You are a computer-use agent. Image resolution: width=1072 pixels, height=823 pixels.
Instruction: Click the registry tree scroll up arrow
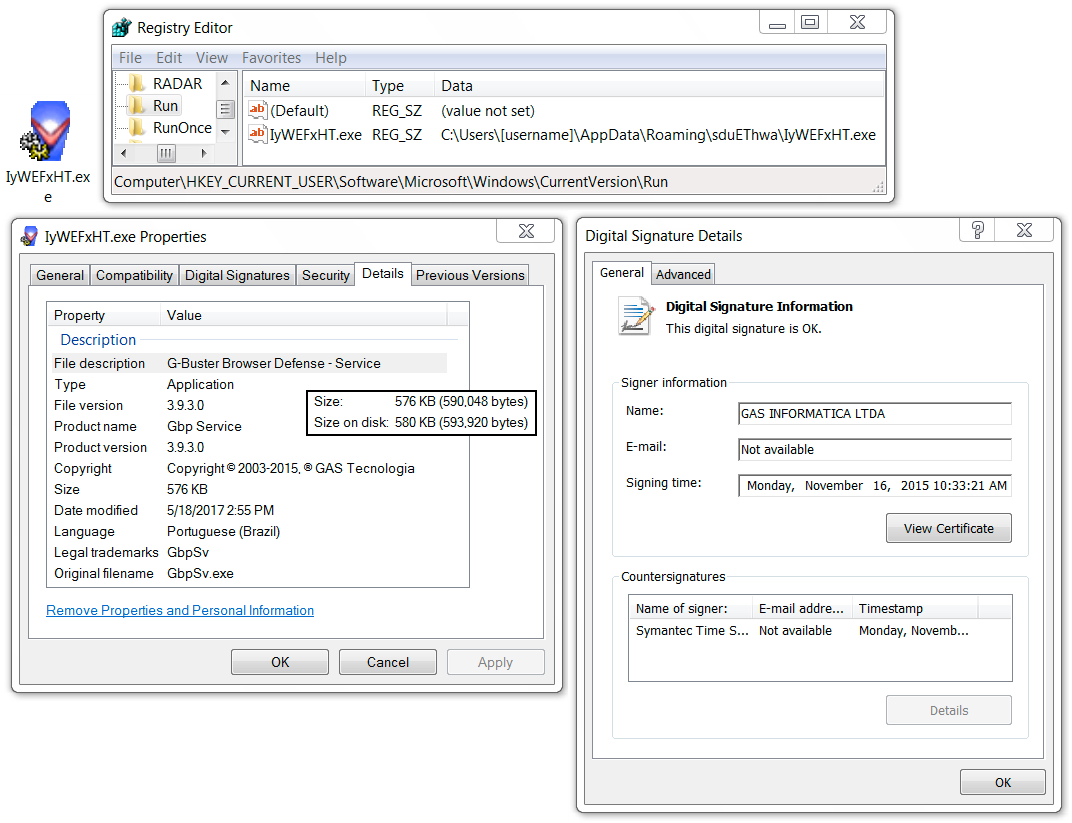pos(225,82)
